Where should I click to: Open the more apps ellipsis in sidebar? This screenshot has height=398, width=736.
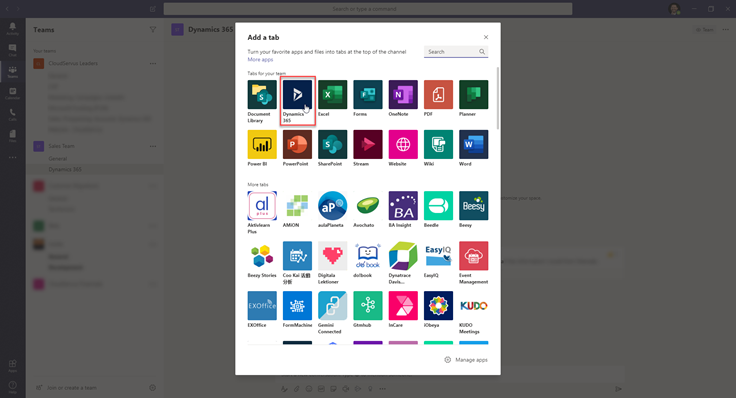tap(13, 157)
